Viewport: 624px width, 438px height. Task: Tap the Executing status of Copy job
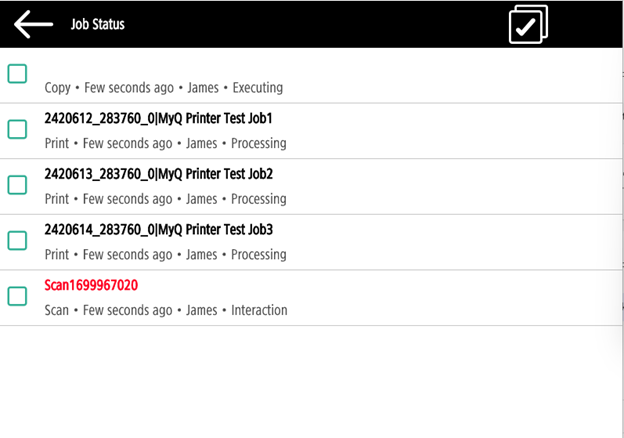tap(256, 88)
